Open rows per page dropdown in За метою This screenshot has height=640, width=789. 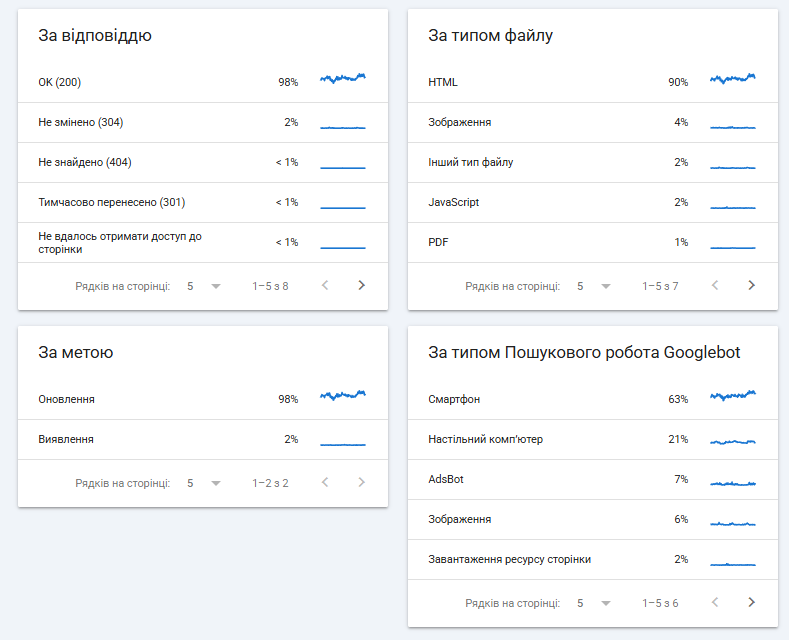(204, 483)
